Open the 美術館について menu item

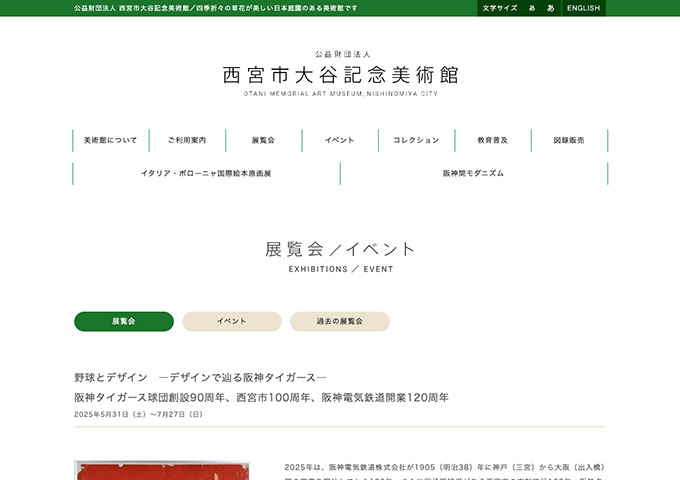(x=111, y=140)
